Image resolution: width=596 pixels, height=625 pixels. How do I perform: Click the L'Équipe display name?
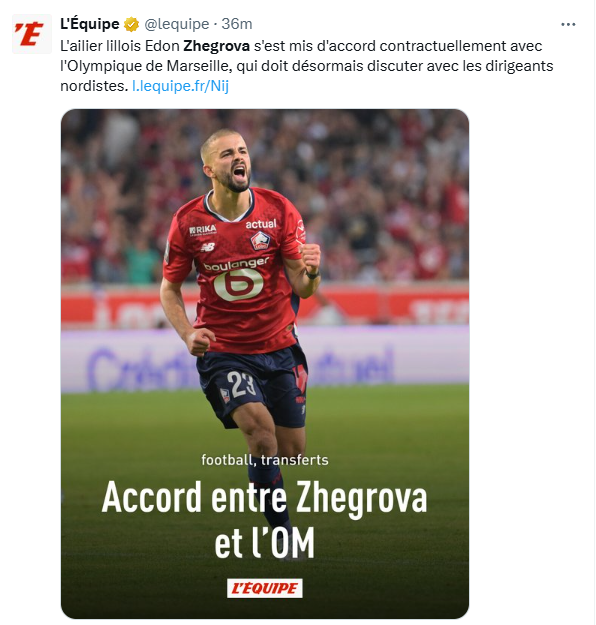[90, 24]
